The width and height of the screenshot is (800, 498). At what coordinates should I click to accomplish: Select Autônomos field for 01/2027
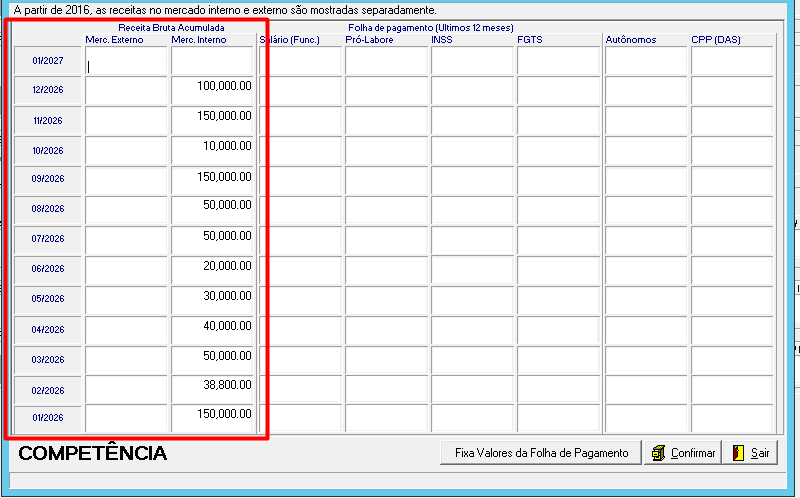[646, 61]
